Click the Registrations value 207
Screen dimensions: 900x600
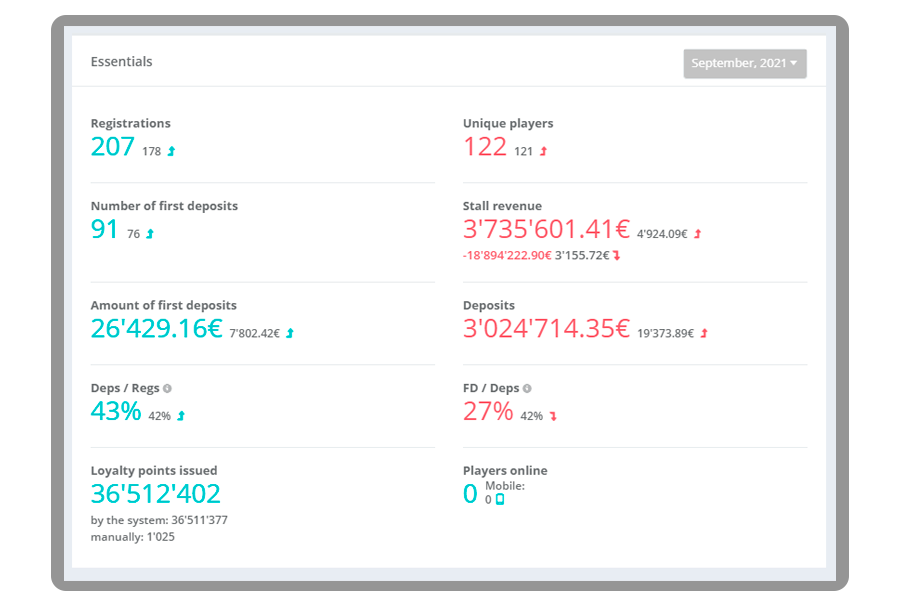tap(114, 146)
